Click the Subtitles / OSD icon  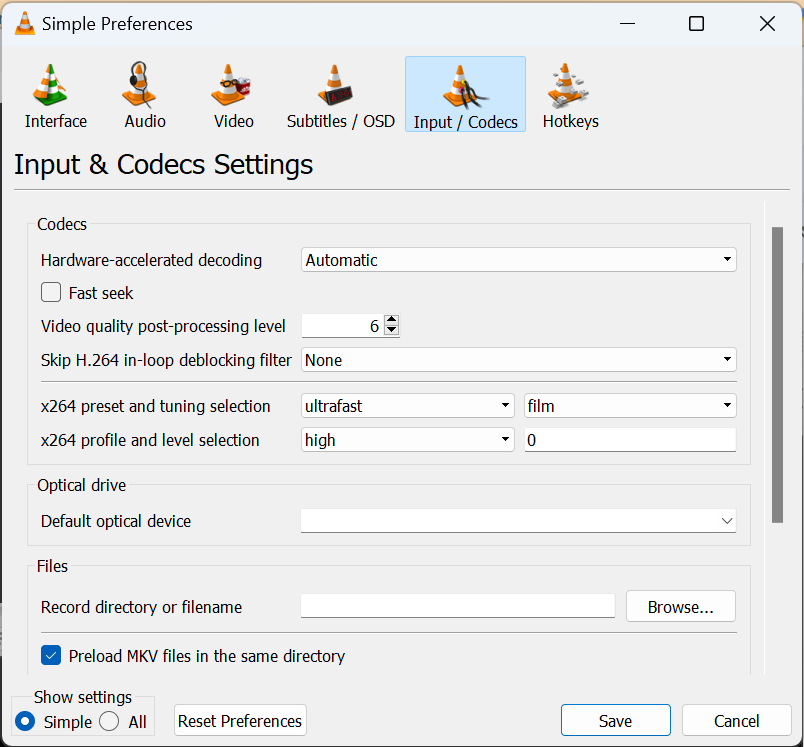[x=340, y=94]
